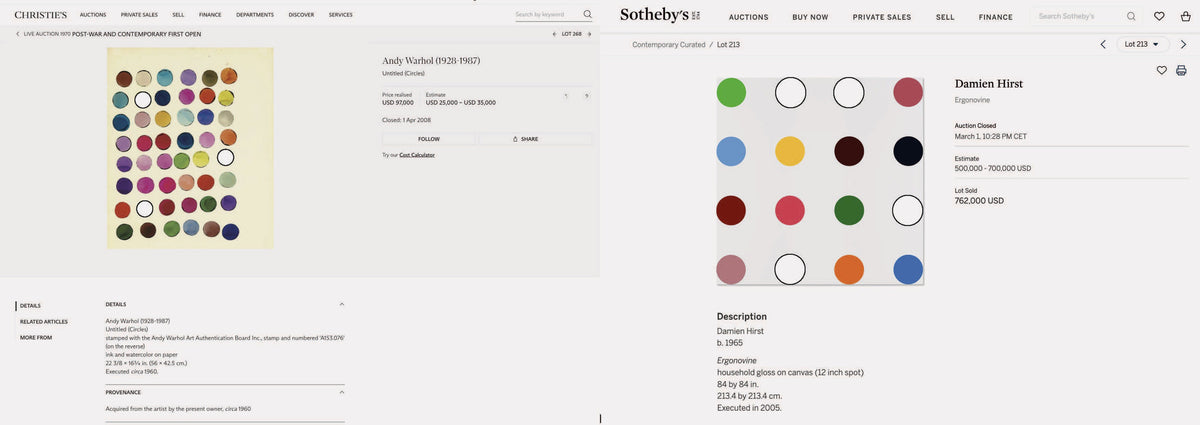Image resolution: width=1200 pixels, height=425 pixels.
Task: Click the Sotheby's search magnifier icon
Action: tap(1131, 16)
